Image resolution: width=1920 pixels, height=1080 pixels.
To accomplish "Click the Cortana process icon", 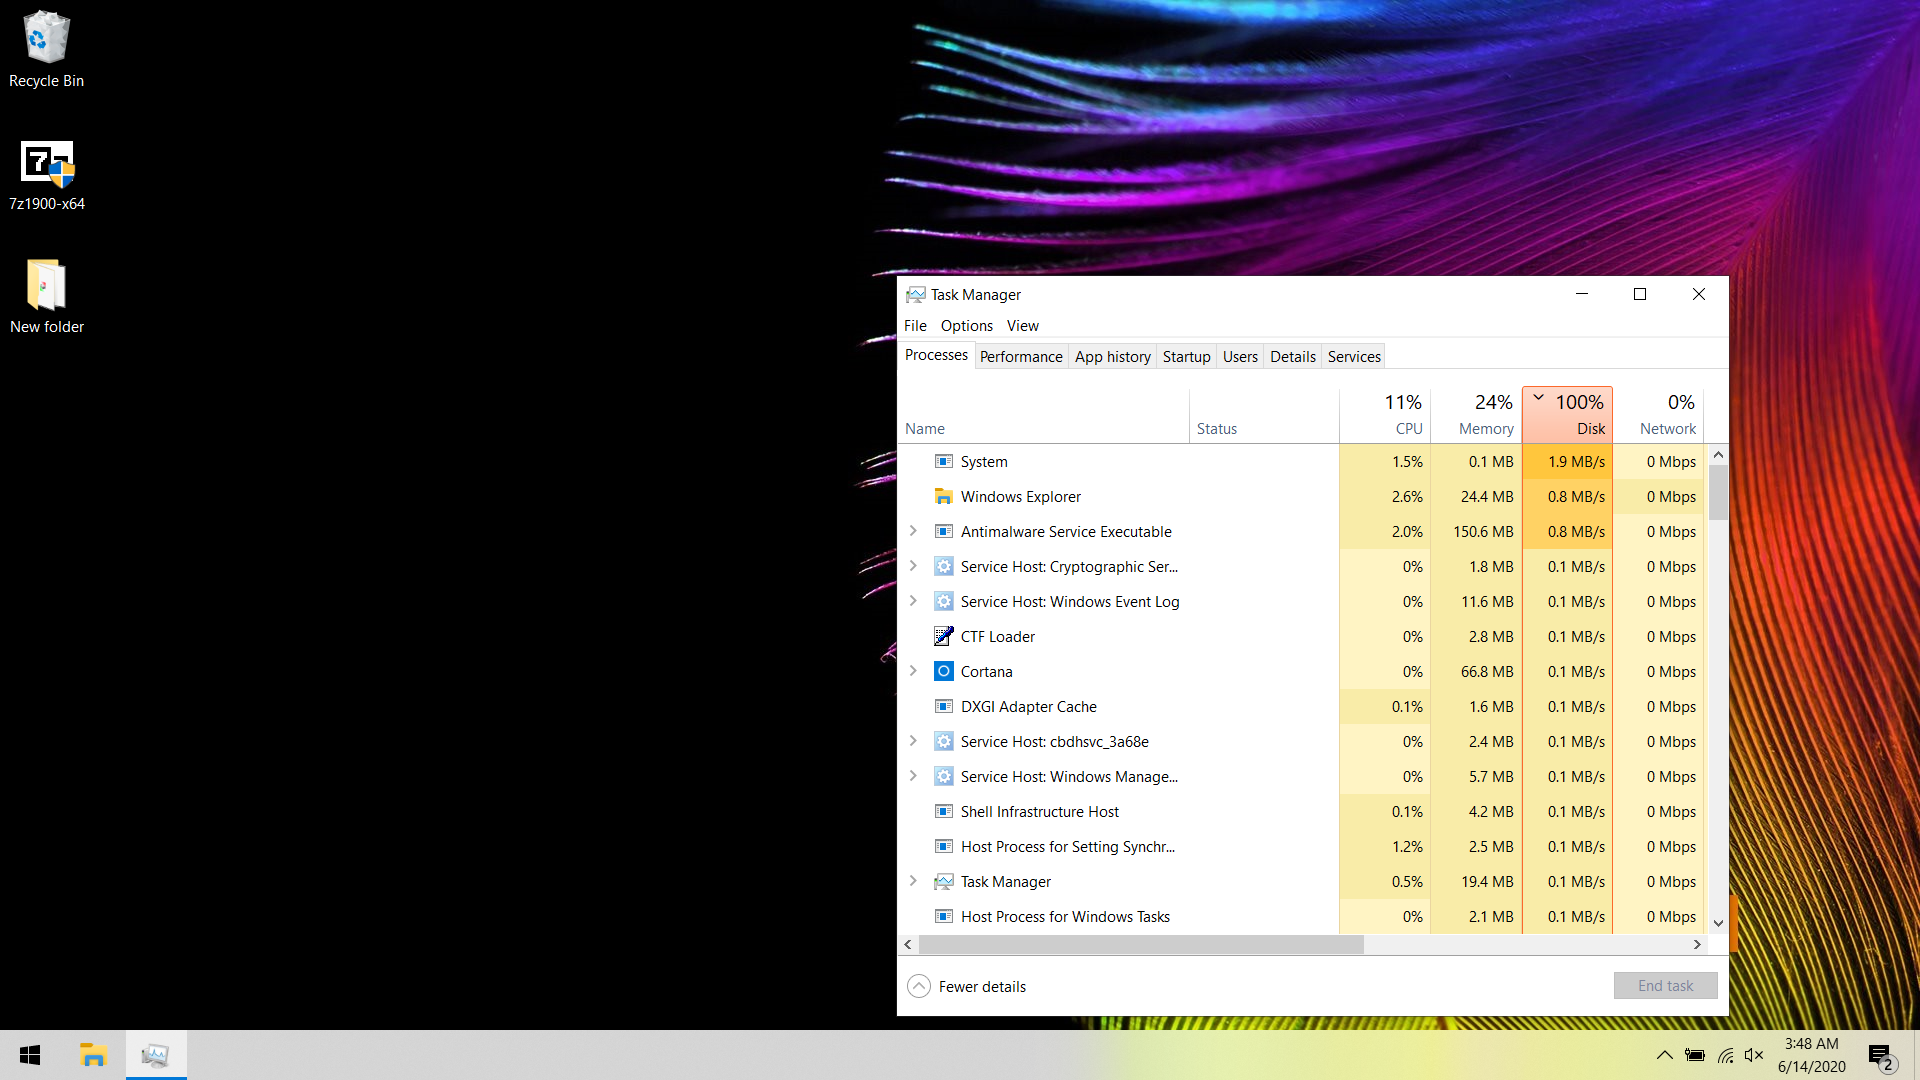I will 943,672.
